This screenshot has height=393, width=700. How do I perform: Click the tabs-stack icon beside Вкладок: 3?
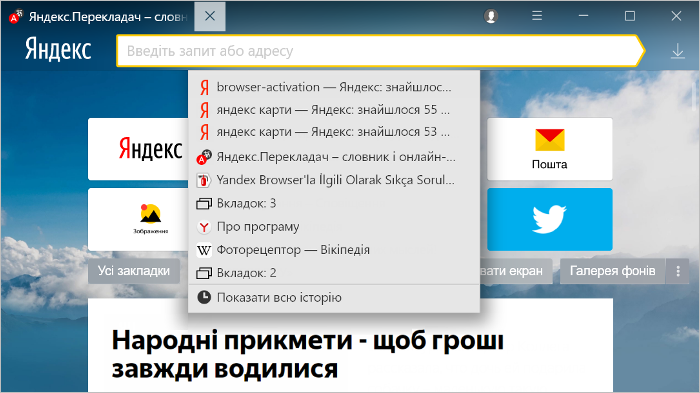tap(204, 204)
